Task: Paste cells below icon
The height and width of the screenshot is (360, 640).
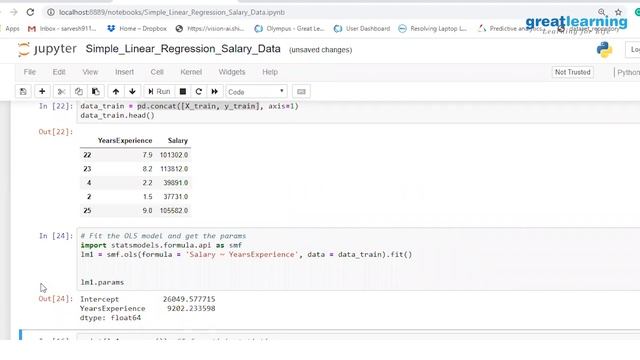Action: [96, 91]
